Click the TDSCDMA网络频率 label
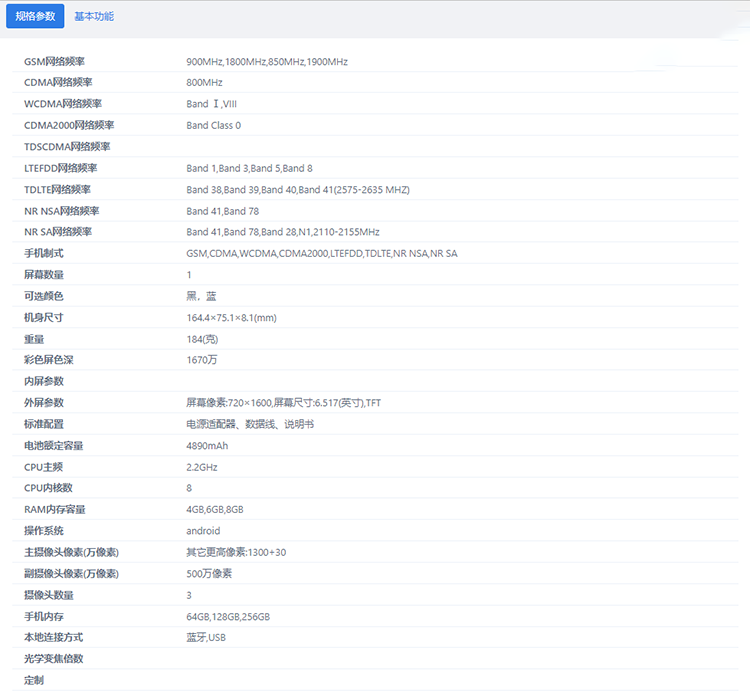The width and height of the screenshot is (750, 693). click(x=67, y=146)
